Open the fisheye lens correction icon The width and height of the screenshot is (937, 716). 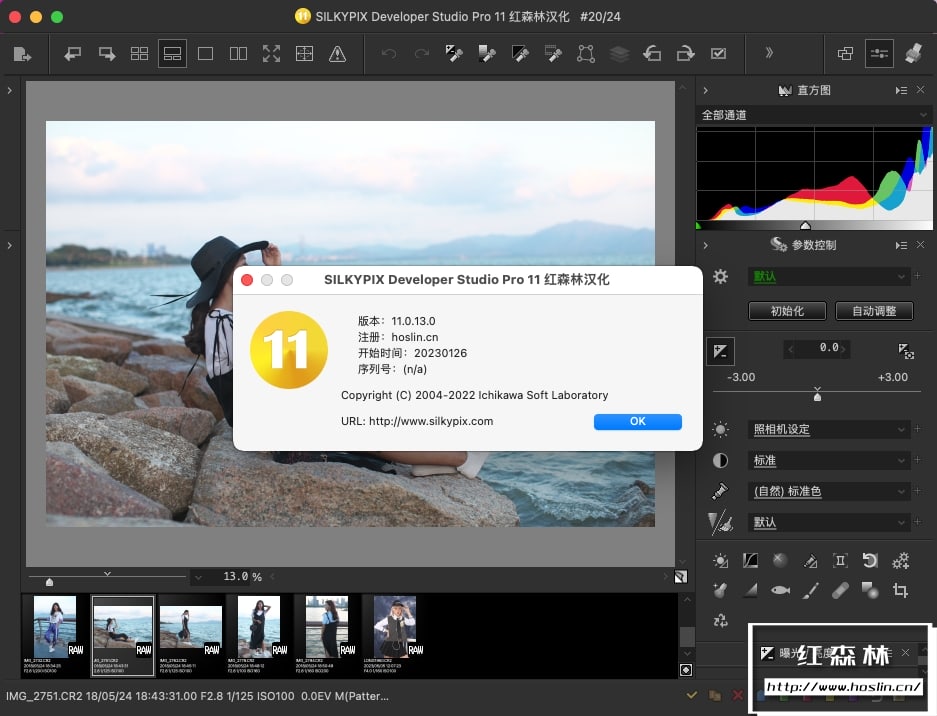pos(780,590)
